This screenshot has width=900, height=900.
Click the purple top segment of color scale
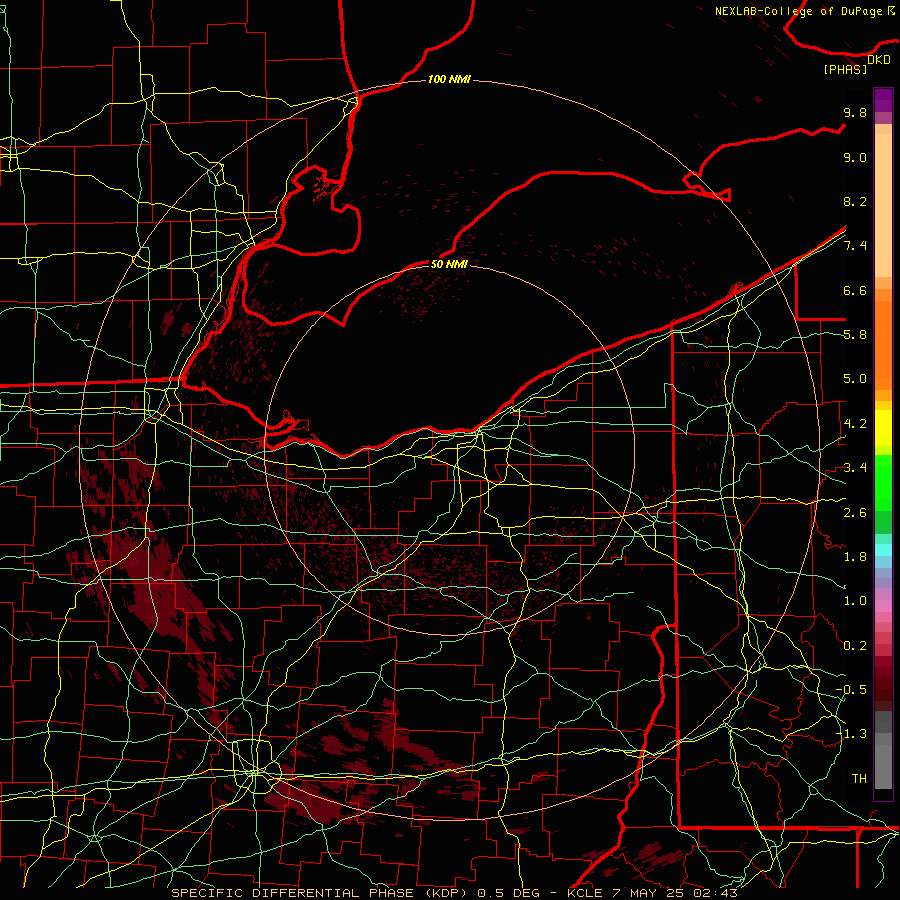pyautogui.click(x=883, y=100)
